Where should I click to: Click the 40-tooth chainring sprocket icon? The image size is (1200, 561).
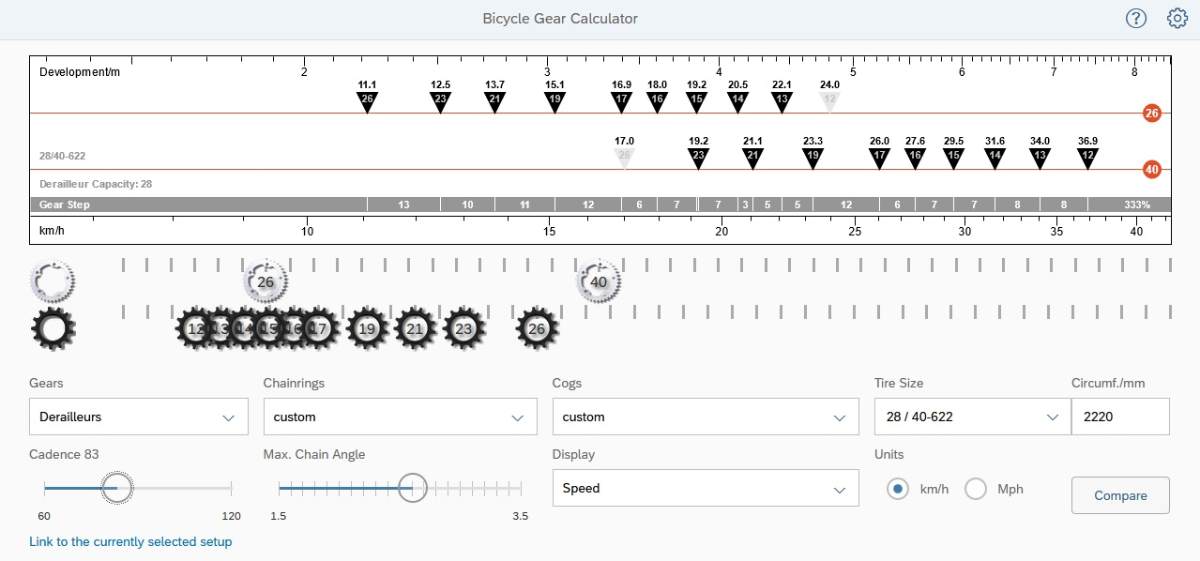(x=599, y=283)
